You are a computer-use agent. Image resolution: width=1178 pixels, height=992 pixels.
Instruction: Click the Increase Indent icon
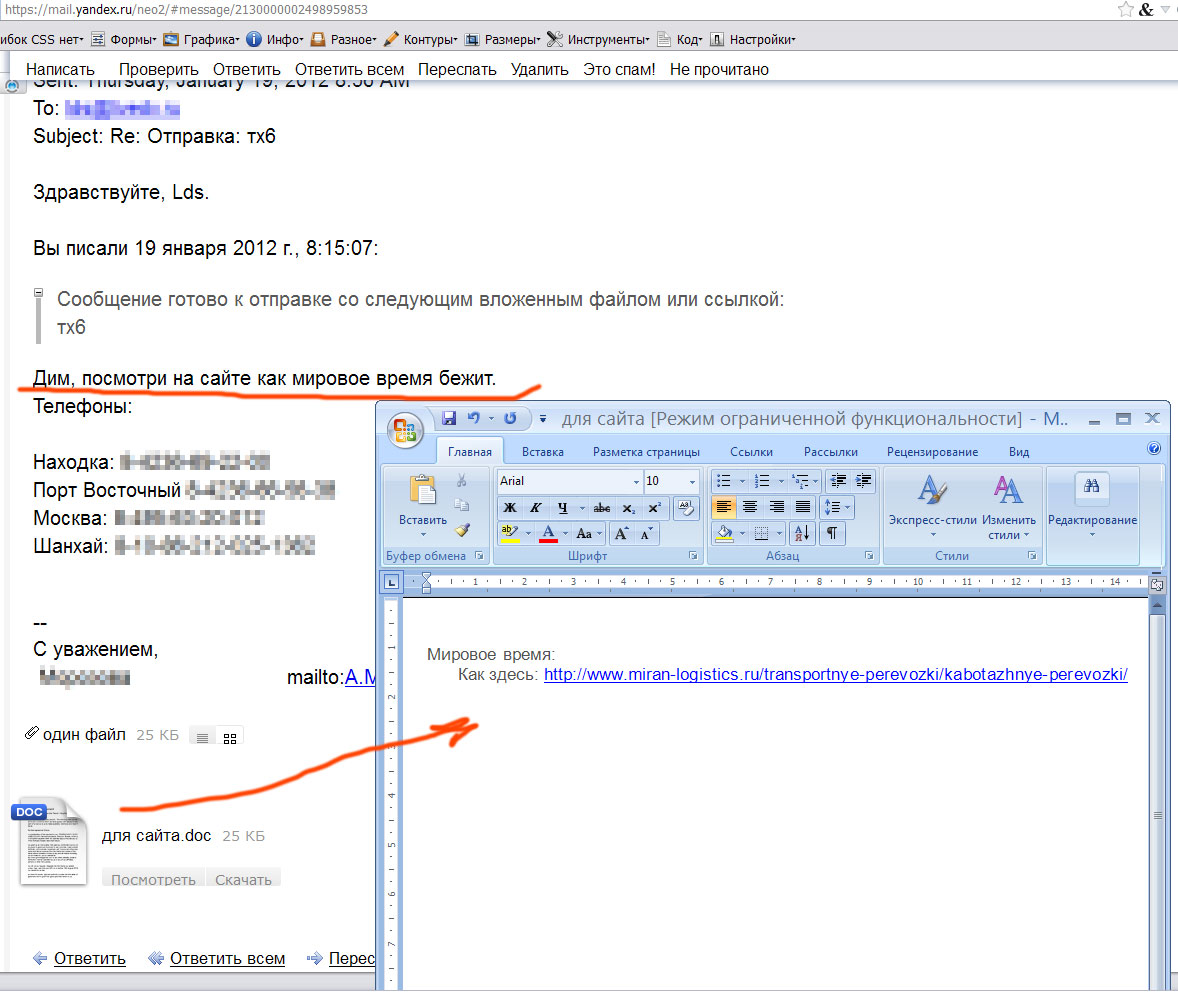(x=863, y=481)
